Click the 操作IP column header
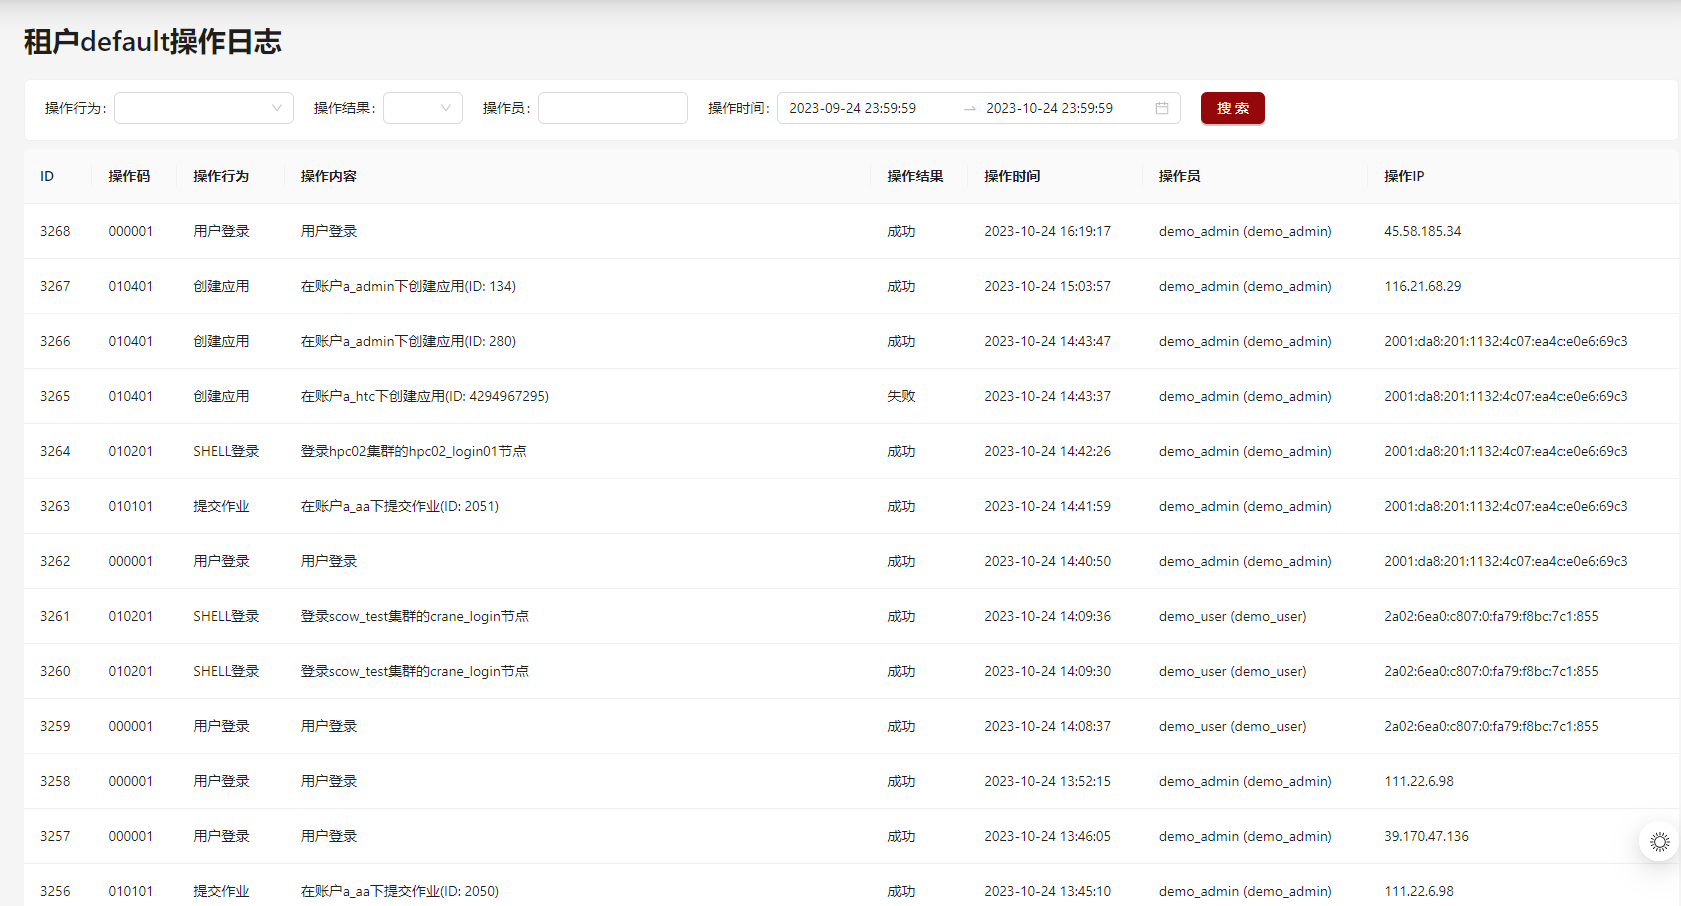Screen dimensions: 1681x906 [1403, 176]
